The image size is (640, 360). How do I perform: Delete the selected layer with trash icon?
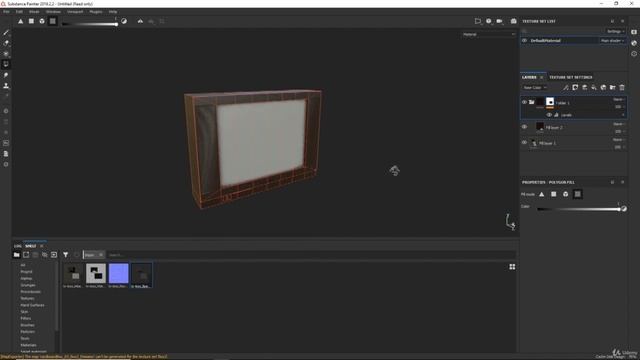pyautogui.click(x=622, y=87)
